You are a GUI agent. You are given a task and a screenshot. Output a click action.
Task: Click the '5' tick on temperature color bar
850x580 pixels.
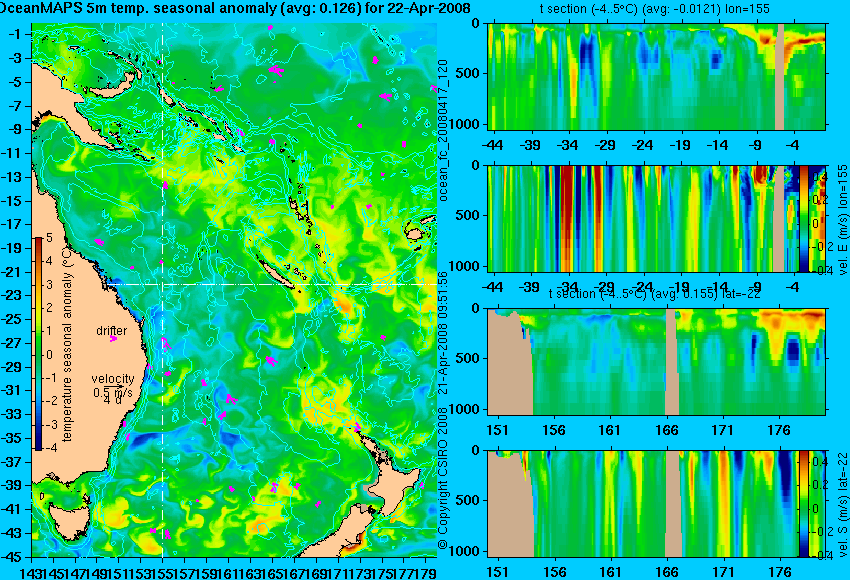[49, 237]
